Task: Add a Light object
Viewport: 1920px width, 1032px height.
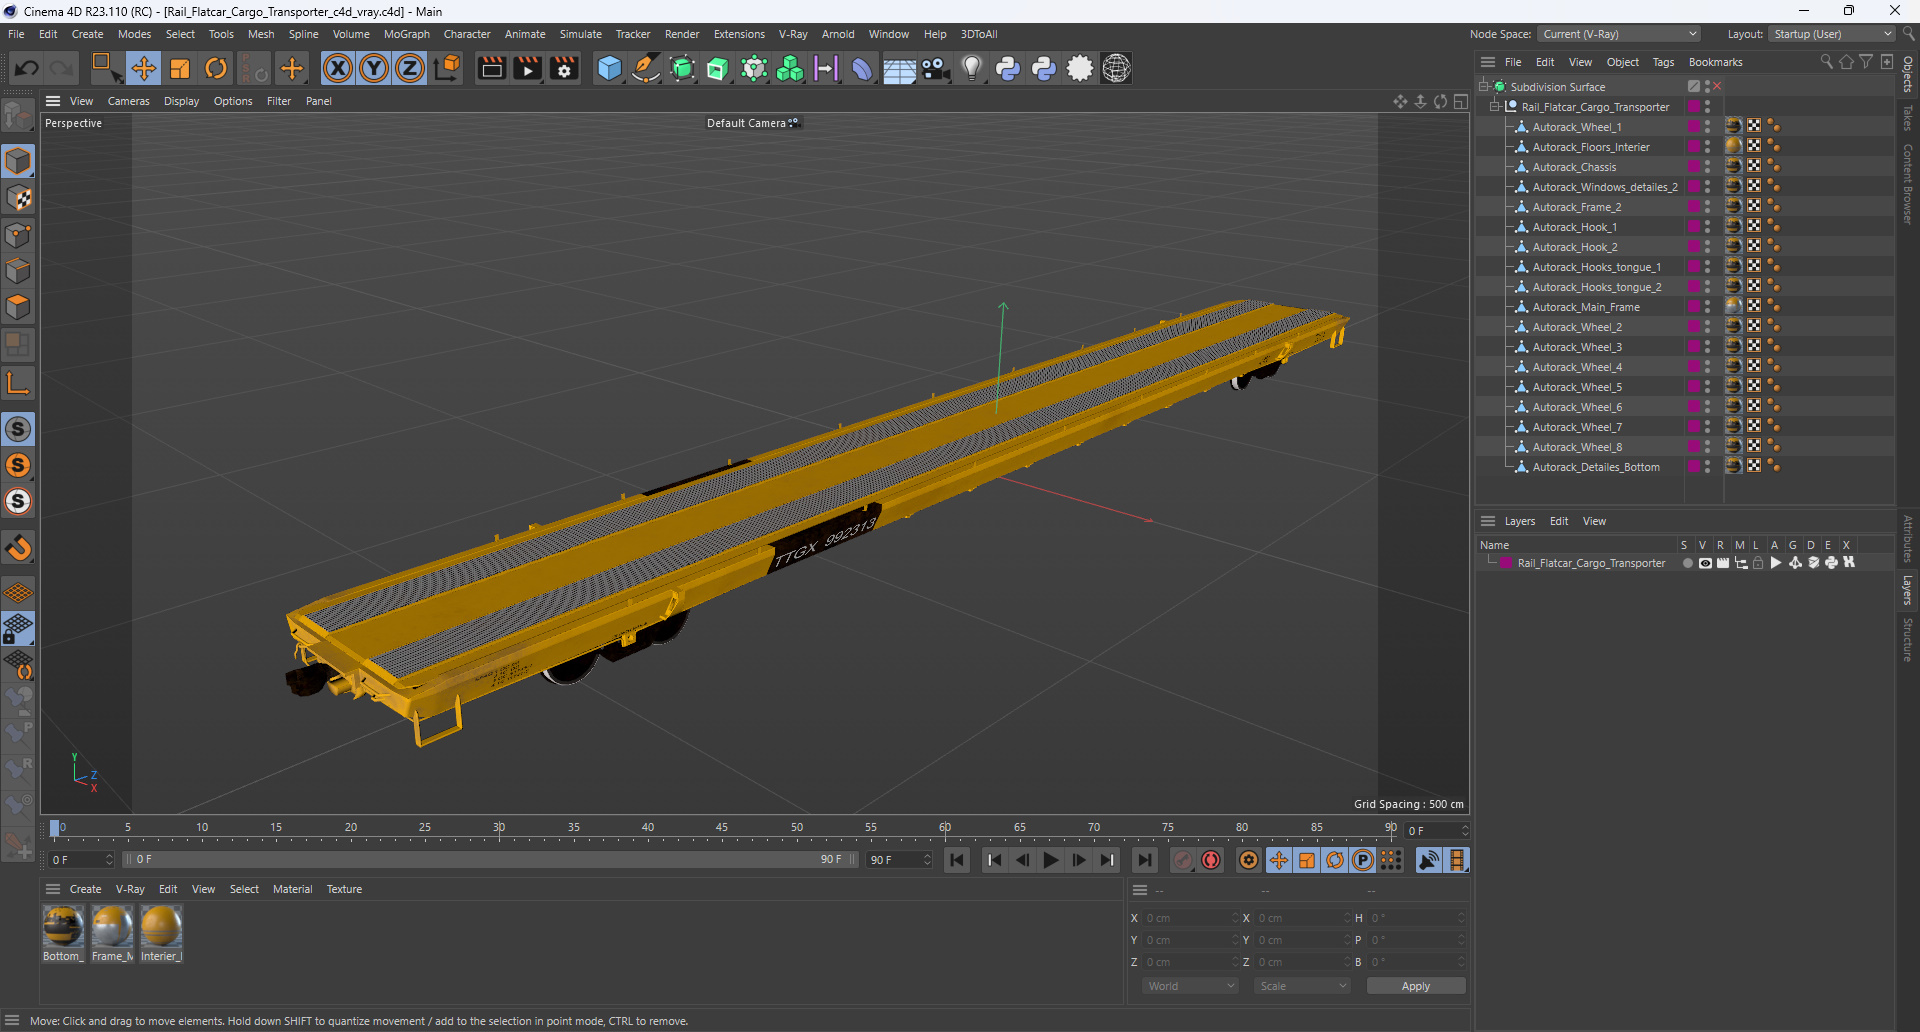Action: coord(971,68)
